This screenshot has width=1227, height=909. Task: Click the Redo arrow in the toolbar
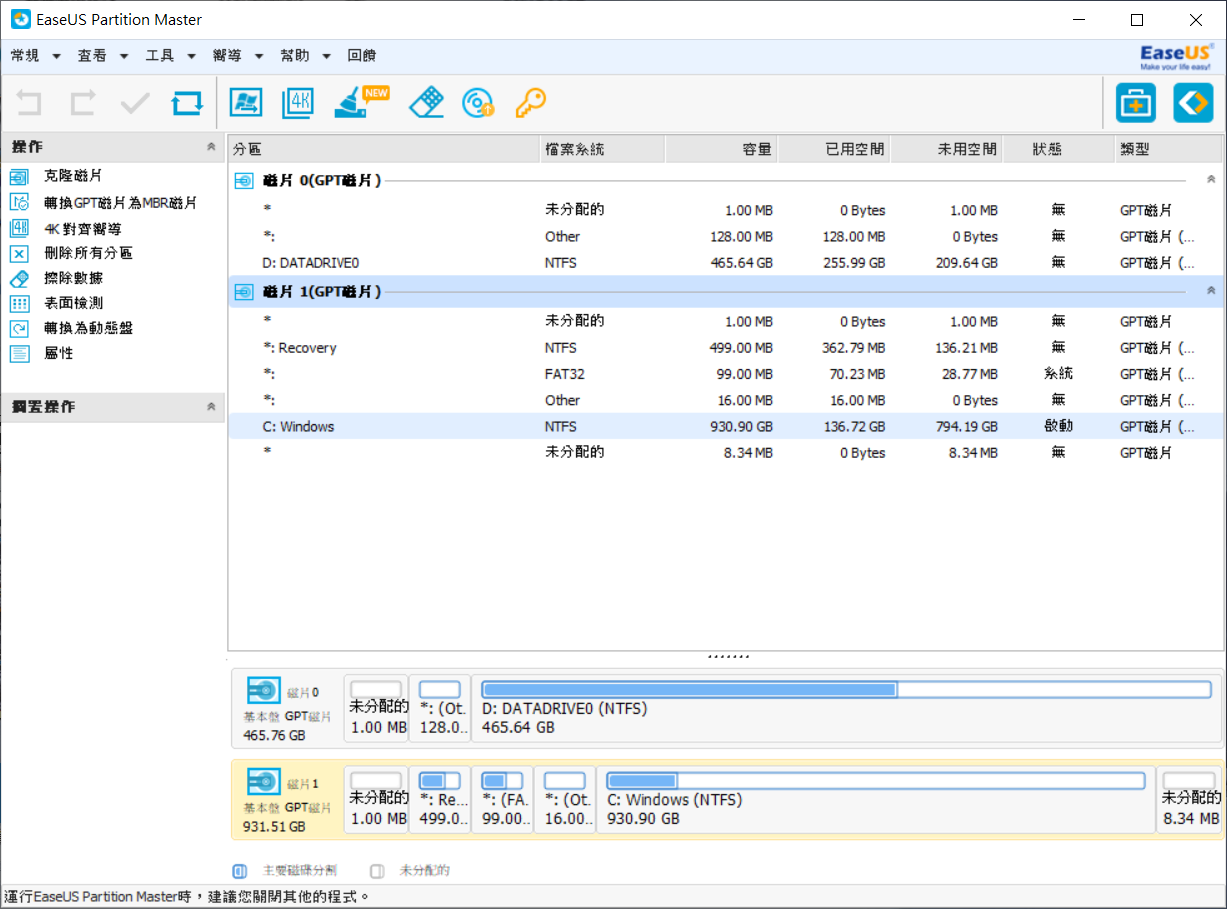click(x=82, y=102)
